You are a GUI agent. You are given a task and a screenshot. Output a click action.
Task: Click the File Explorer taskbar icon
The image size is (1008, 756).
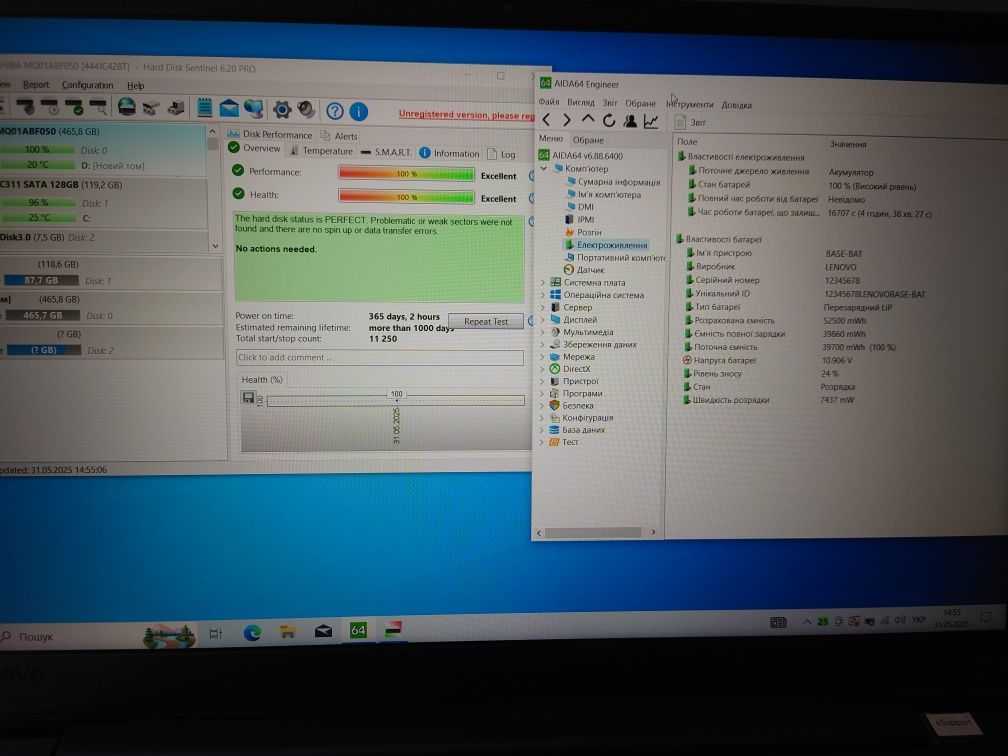tap(287, 633)
